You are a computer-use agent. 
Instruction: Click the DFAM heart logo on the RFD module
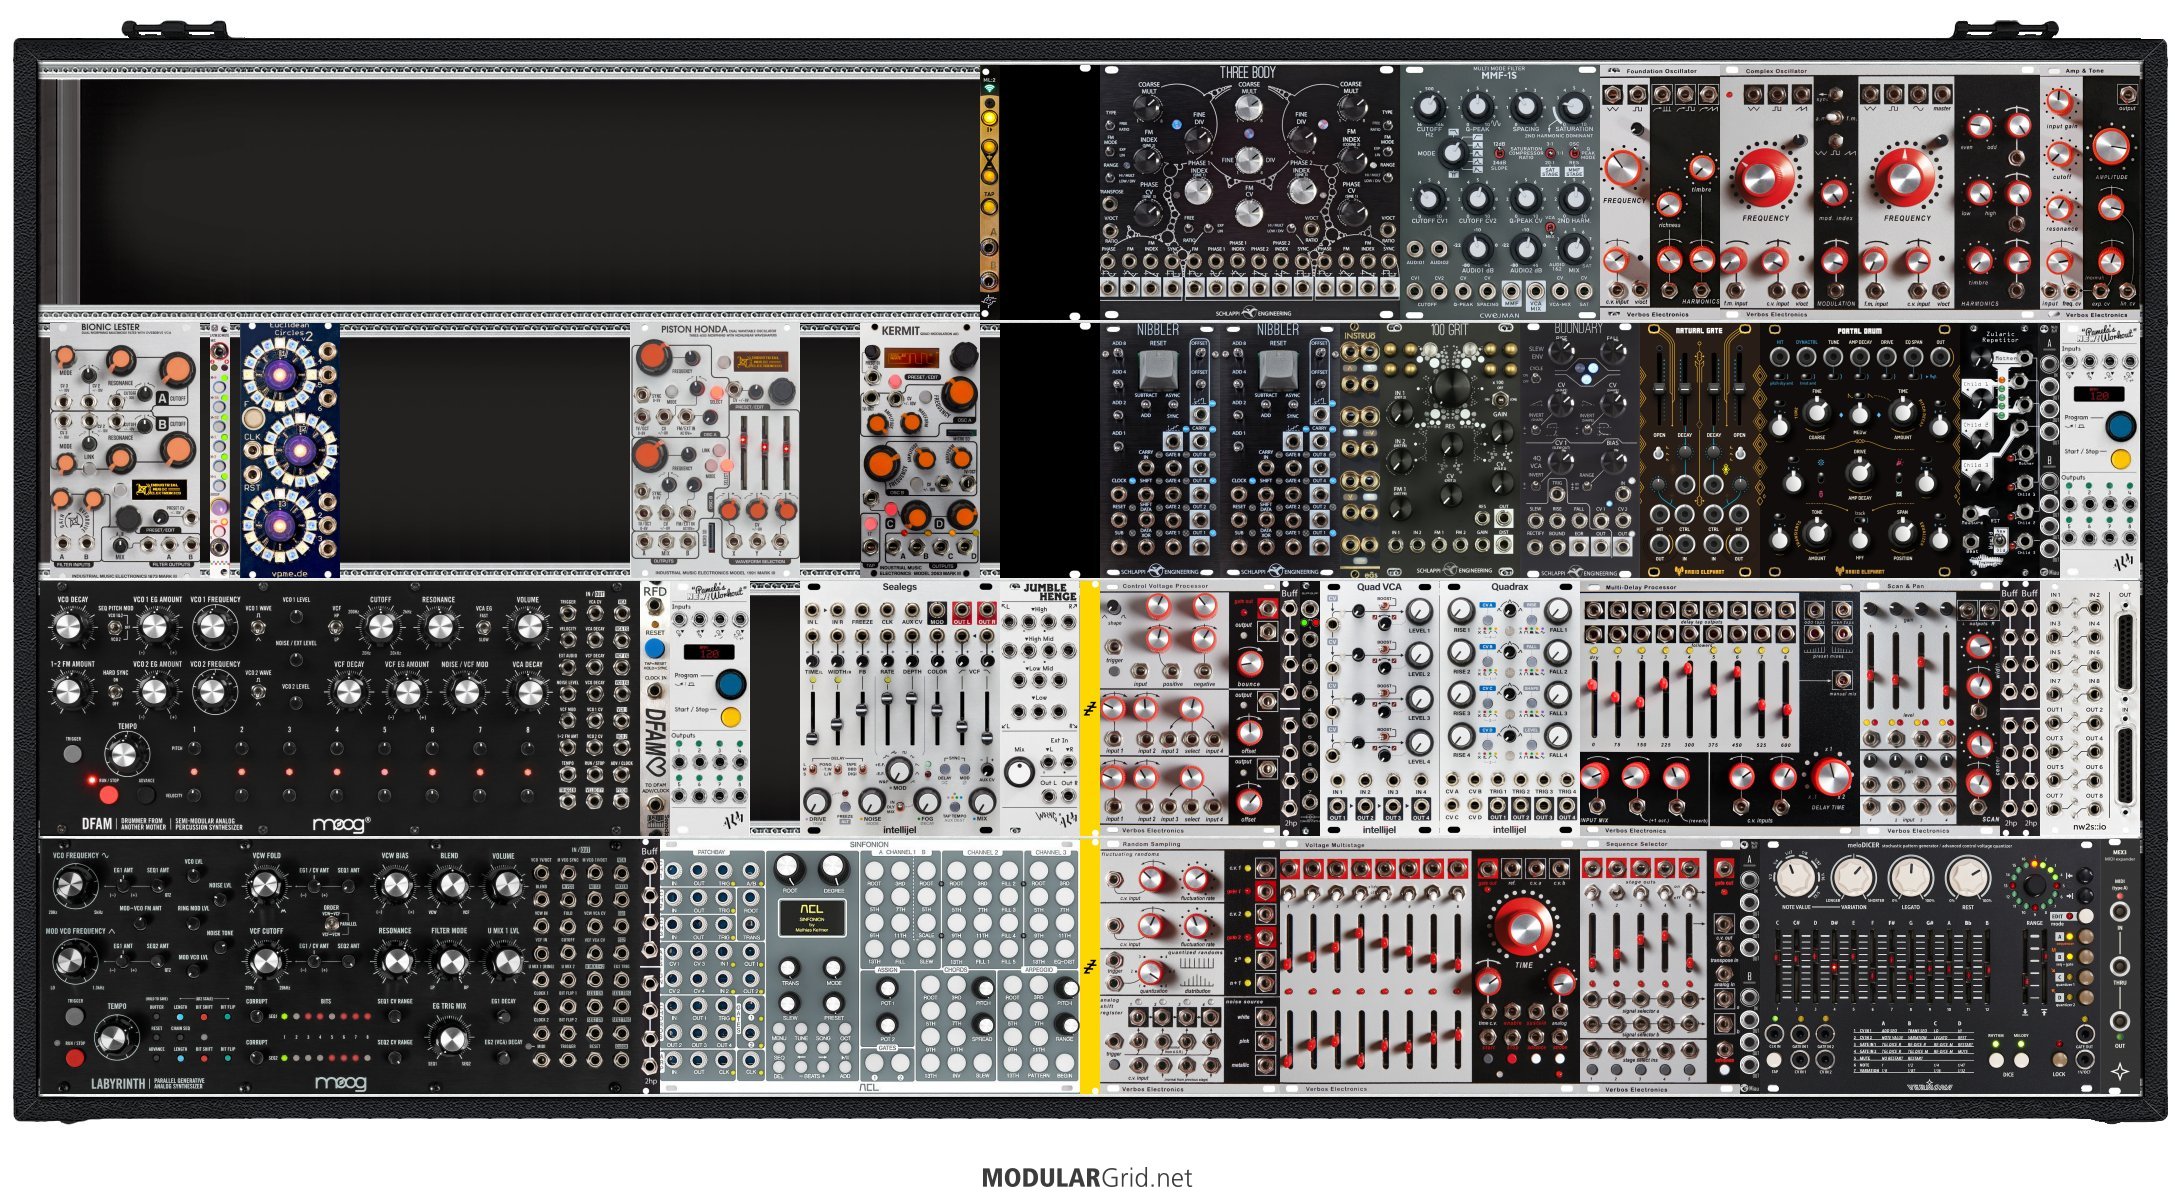pyautogui.click(x=656, y=742)
